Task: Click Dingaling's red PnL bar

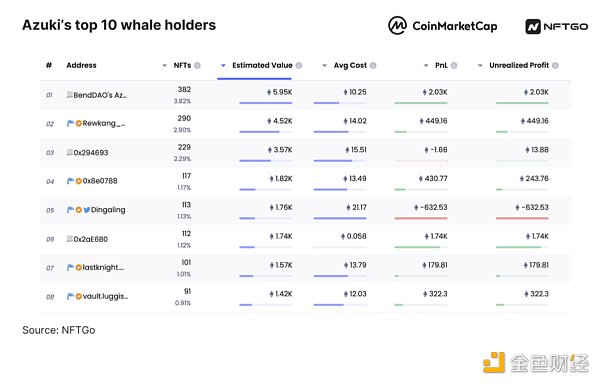Action: pos(421,218)
